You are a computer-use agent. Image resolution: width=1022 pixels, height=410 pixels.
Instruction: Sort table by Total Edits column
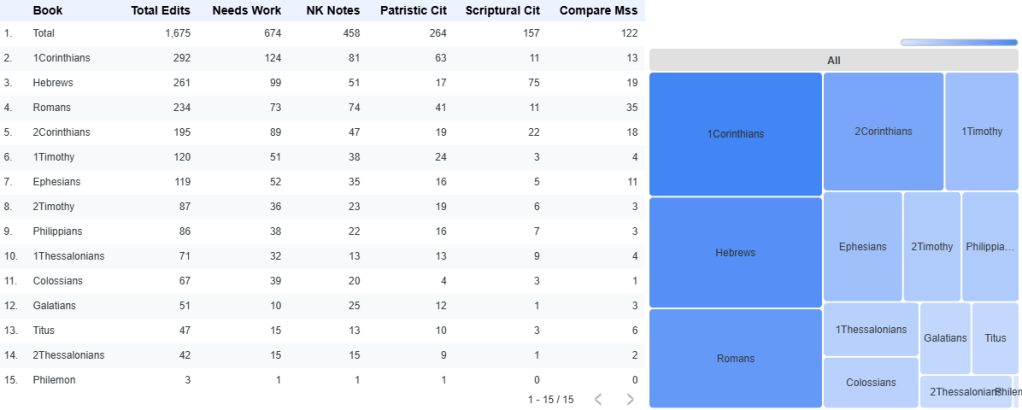coord(160,10)
